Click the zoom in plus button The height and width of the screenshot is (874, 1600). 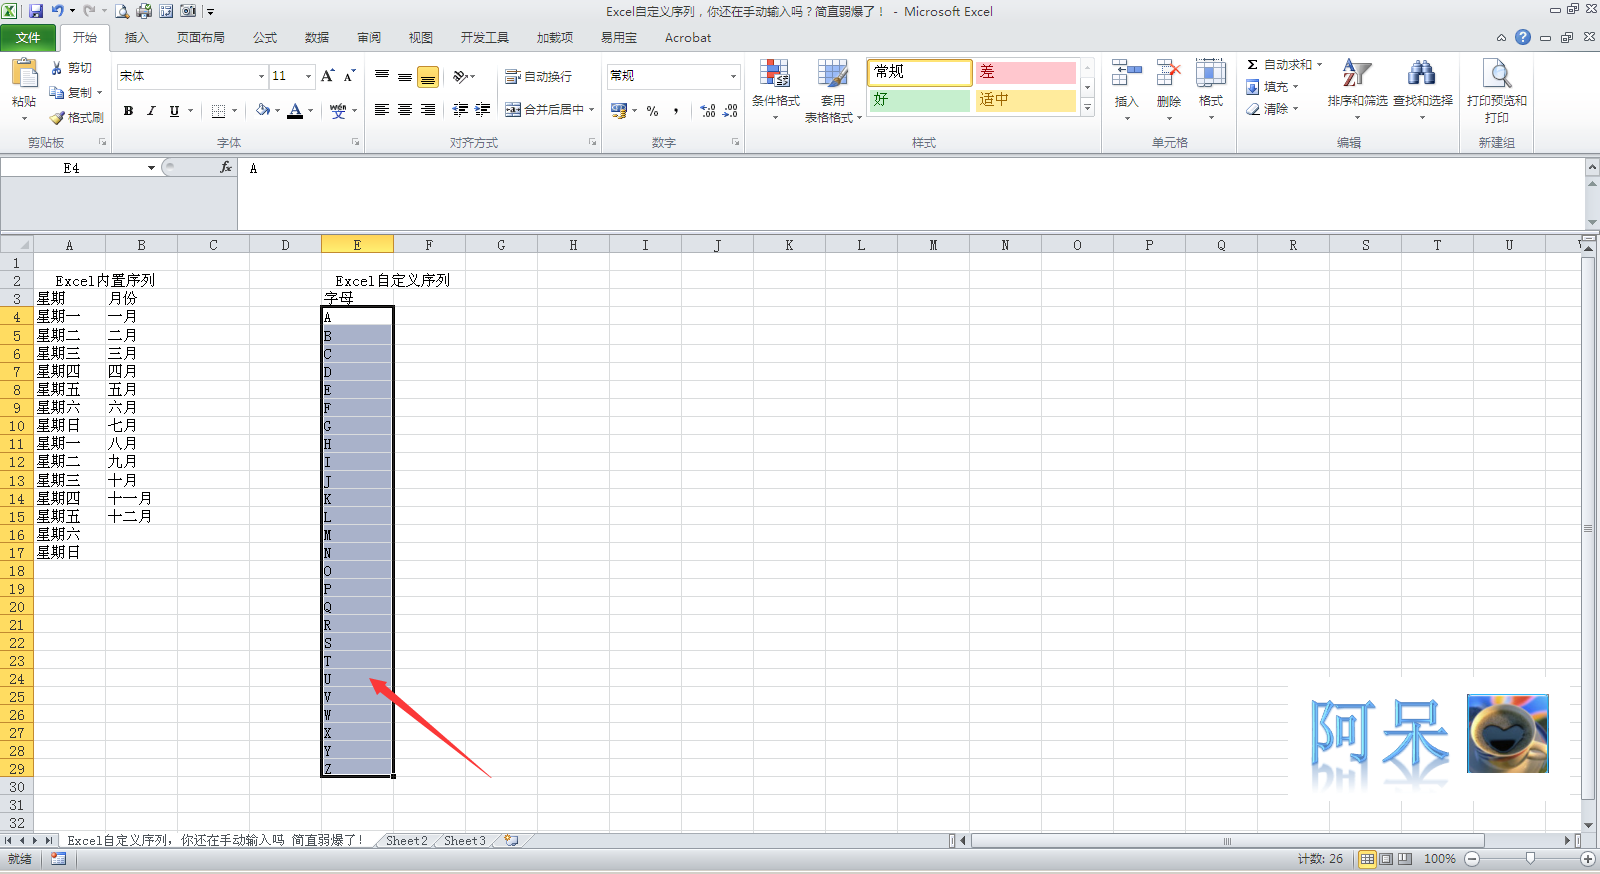(1587, 859)
